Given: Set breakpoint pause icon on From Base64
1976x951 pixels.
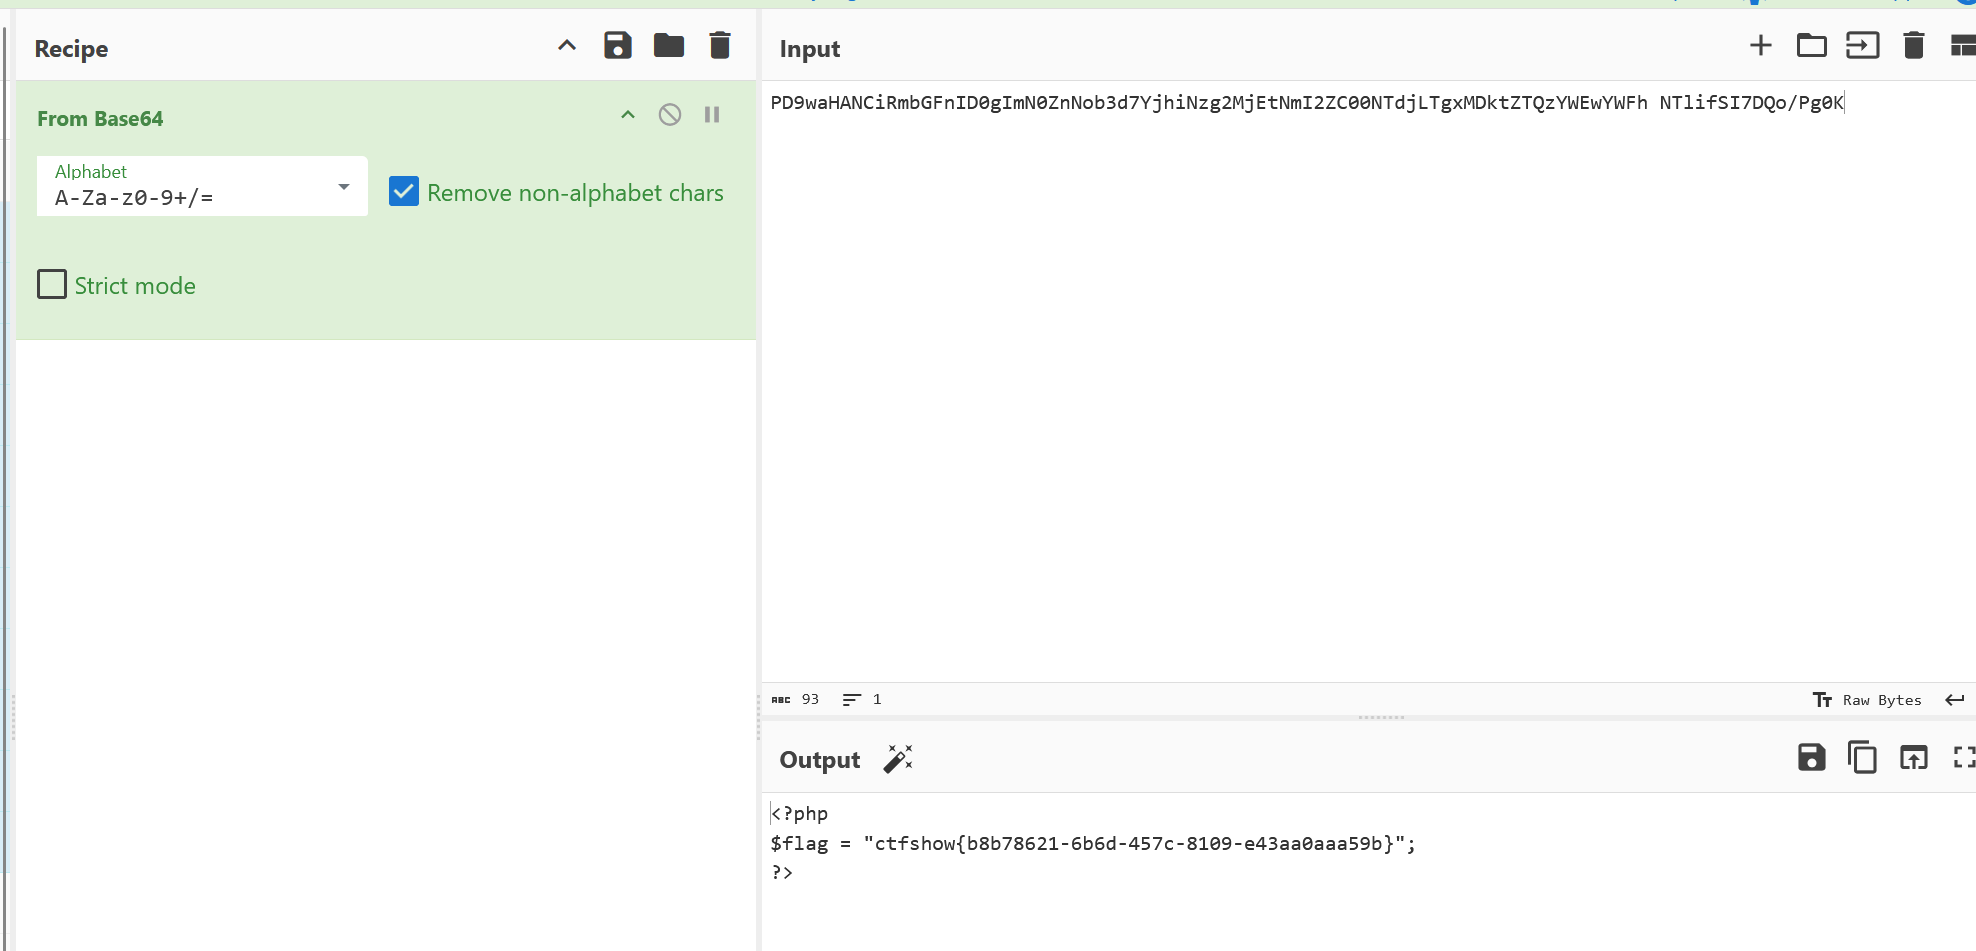Looking at the screenshot, I should click(x=712, y=115).
